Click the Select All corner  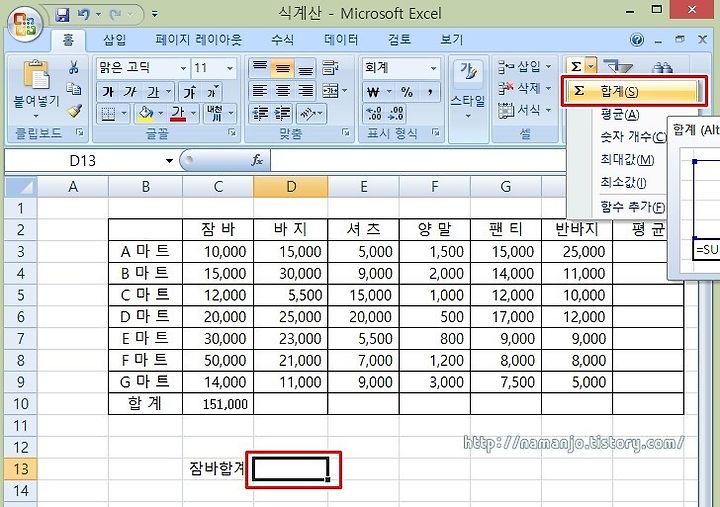(20, 187)
